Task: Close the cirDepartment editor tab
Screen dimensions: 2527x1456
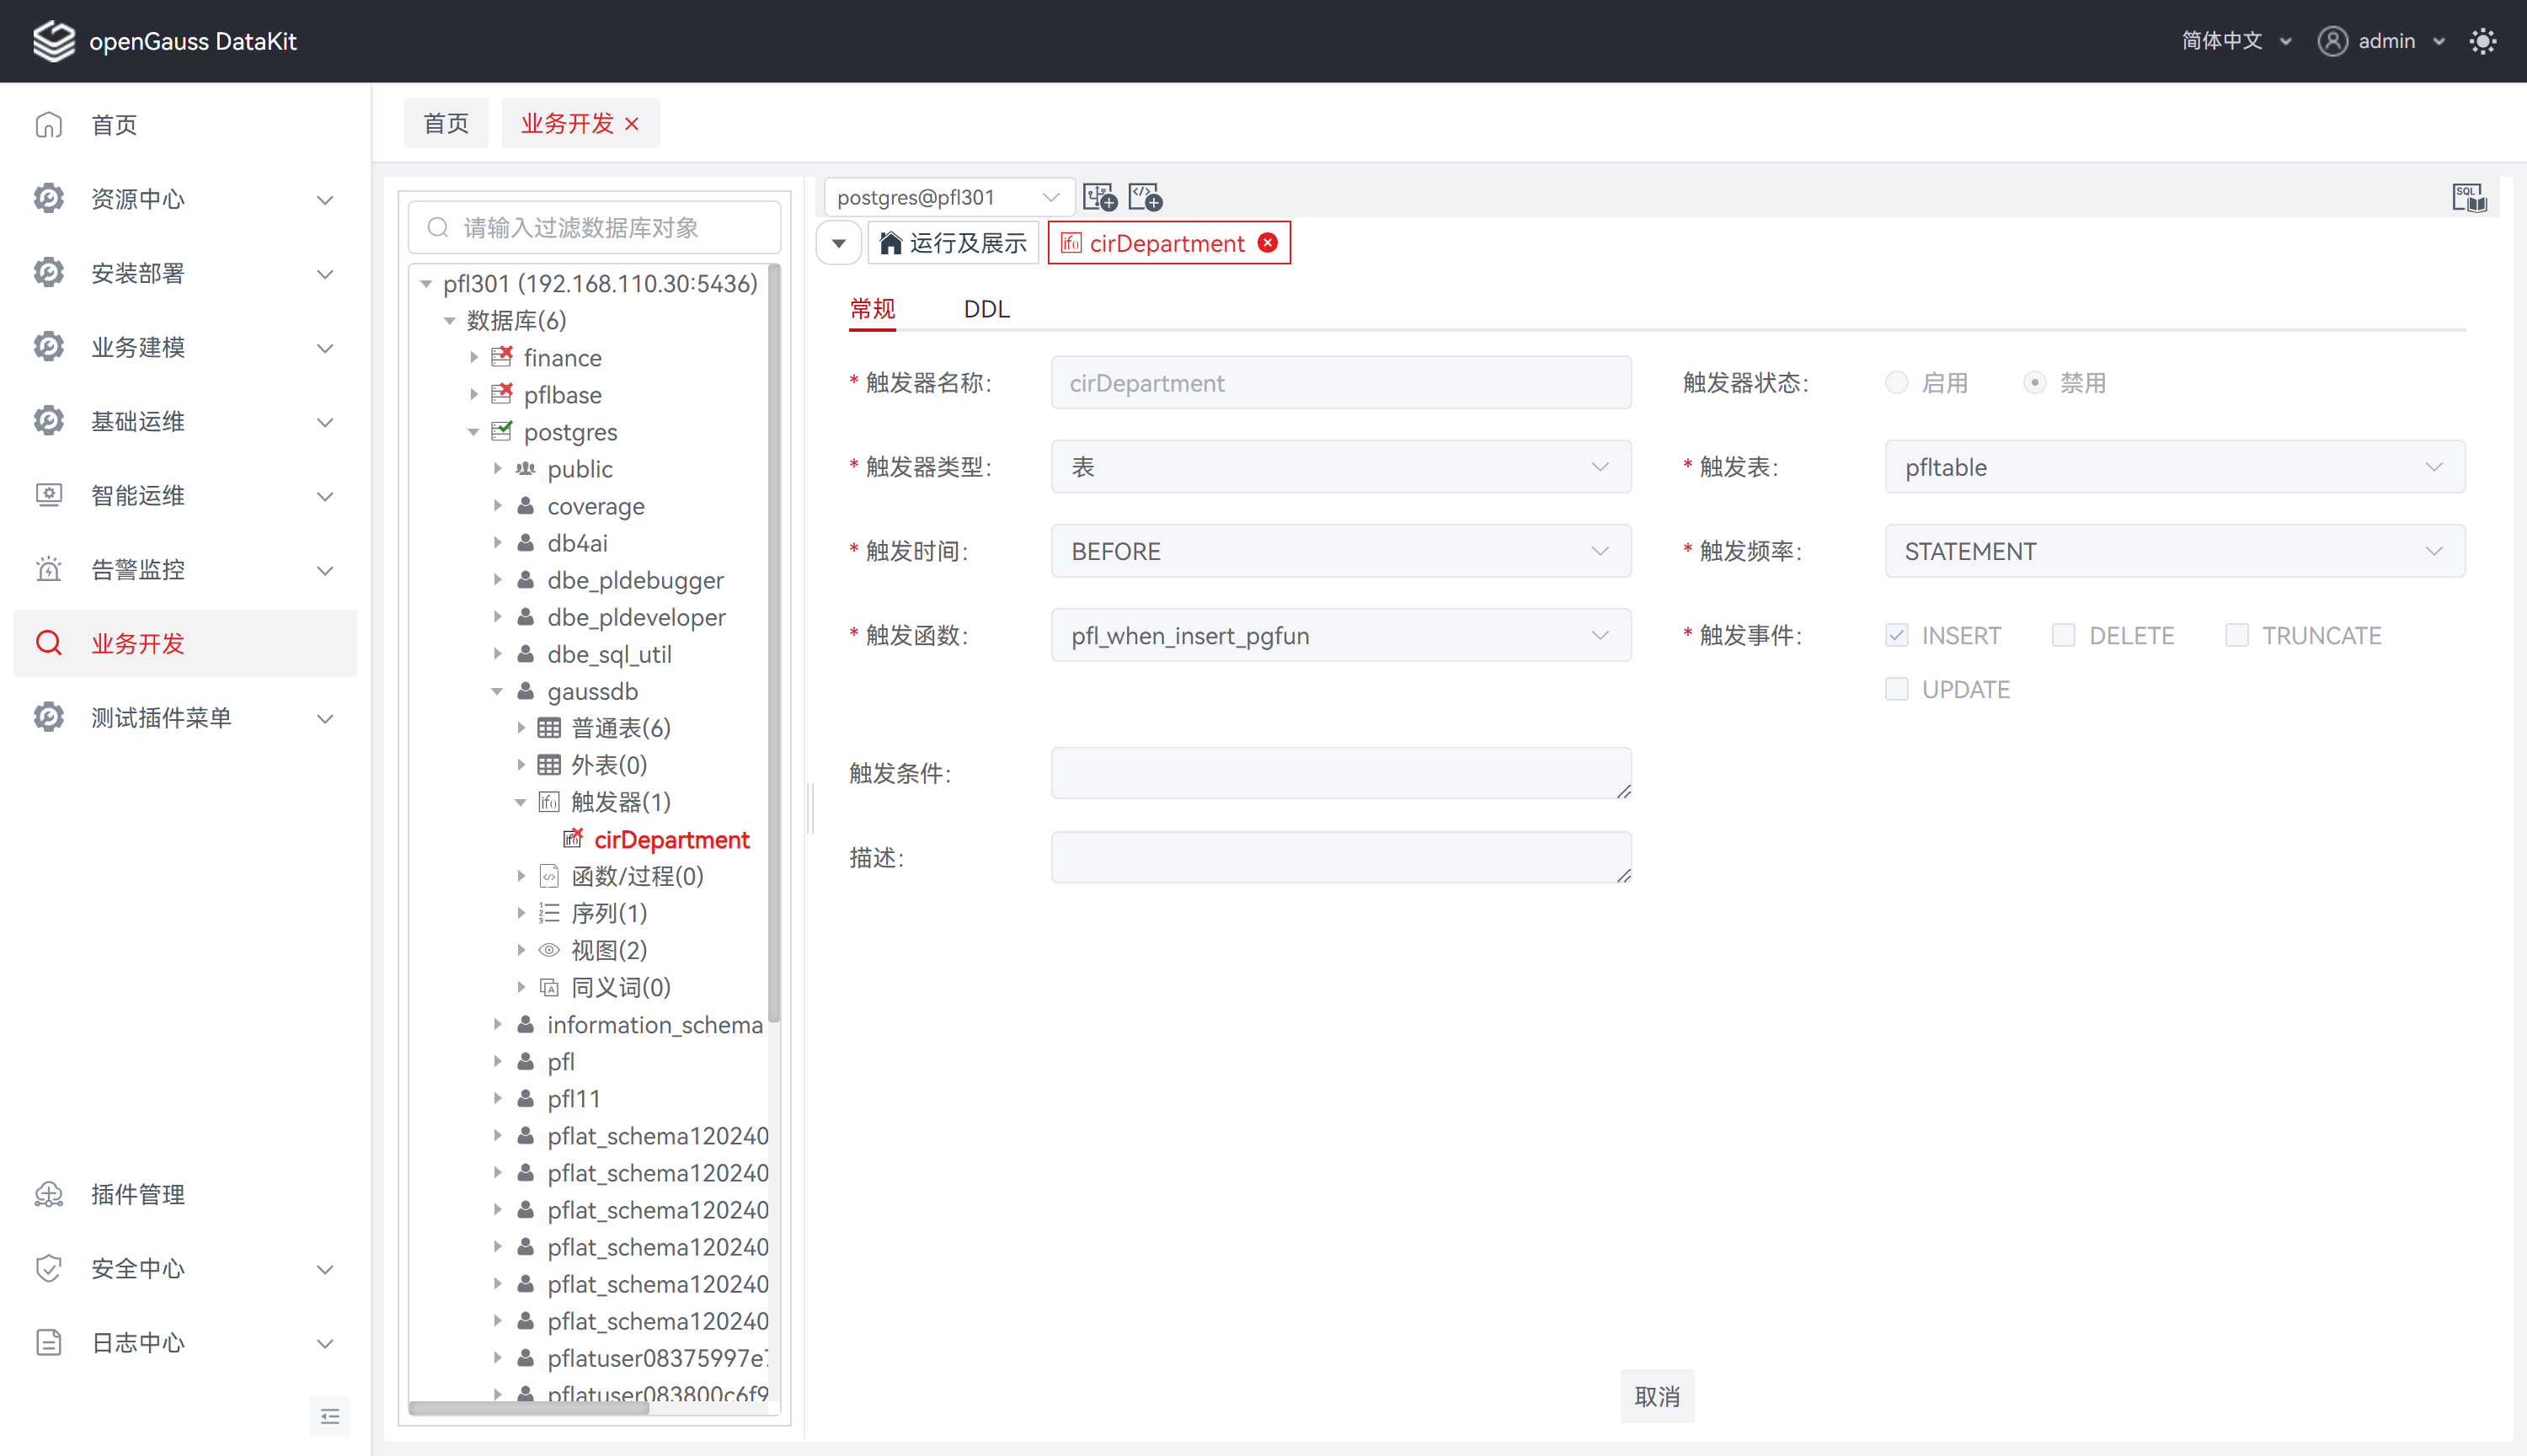Action: [1268, 243]
